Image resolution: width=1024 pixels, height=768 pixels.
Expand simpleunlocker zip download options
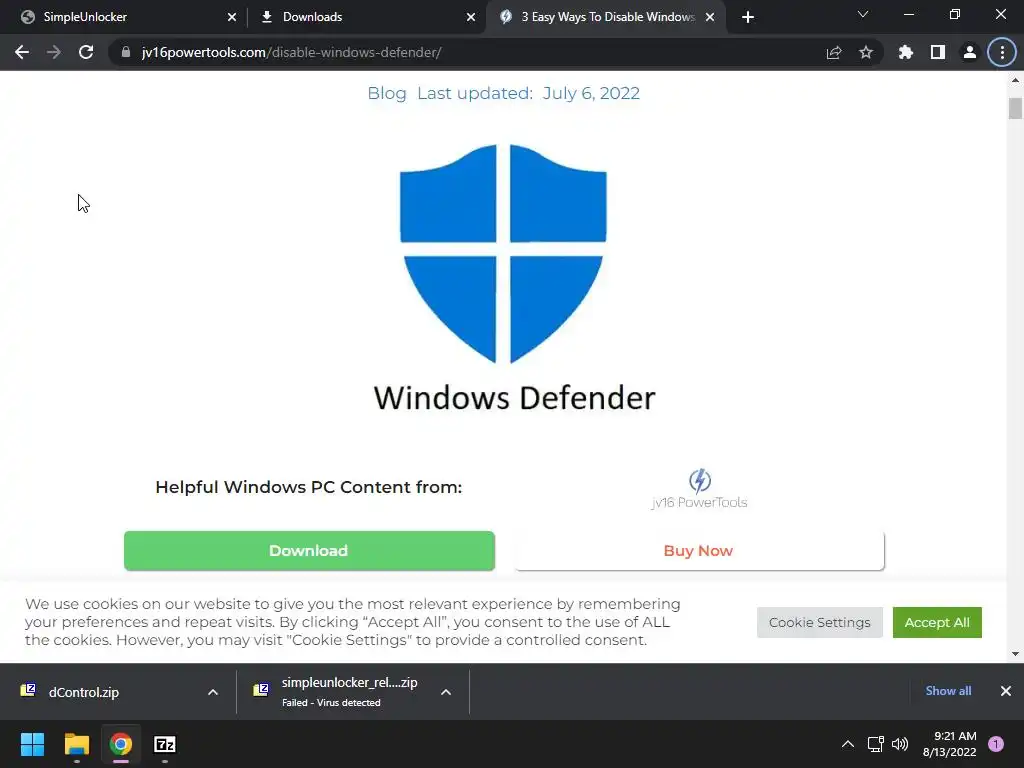(x=446, y=692)
